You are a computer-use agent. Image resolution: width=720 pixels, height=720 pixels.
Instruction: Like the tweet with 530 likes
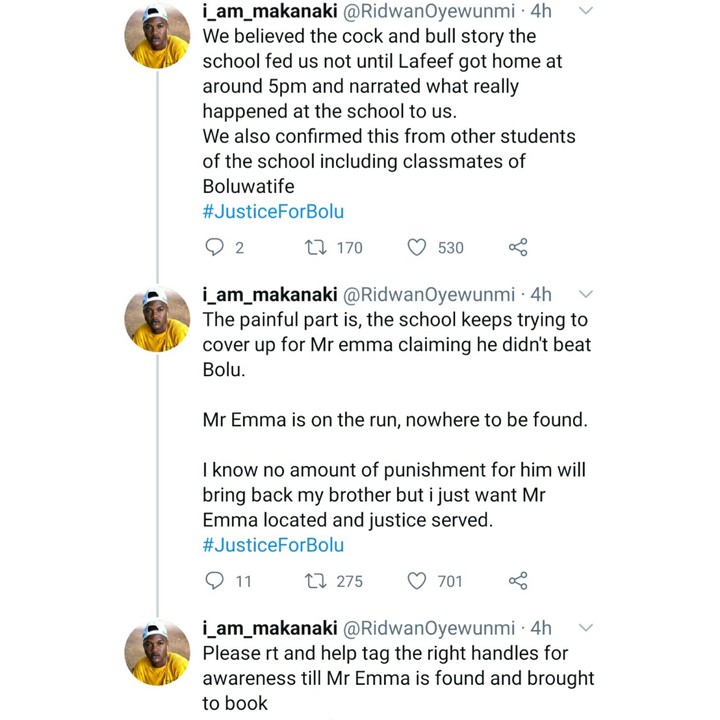click(417, 248)
